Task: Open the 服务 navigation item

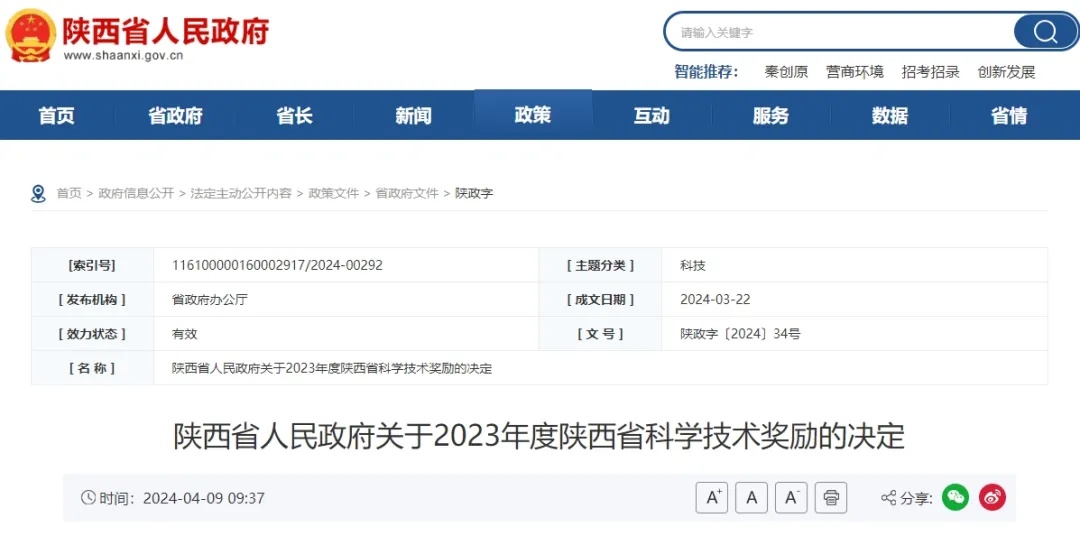Action: 770,116
